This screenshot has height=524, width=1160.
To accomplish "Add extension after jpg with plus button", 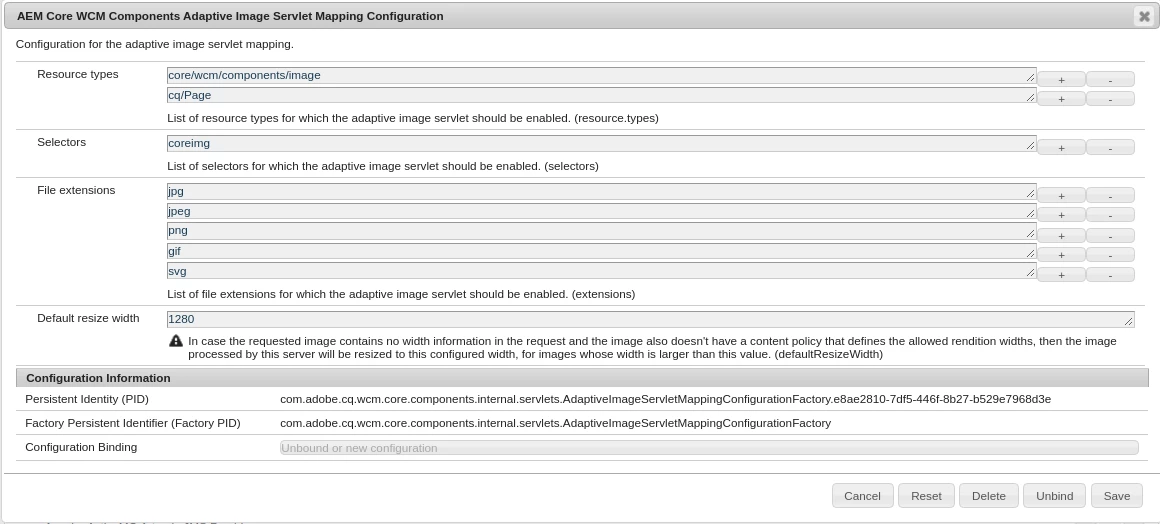I will [x=1061, y=195].
